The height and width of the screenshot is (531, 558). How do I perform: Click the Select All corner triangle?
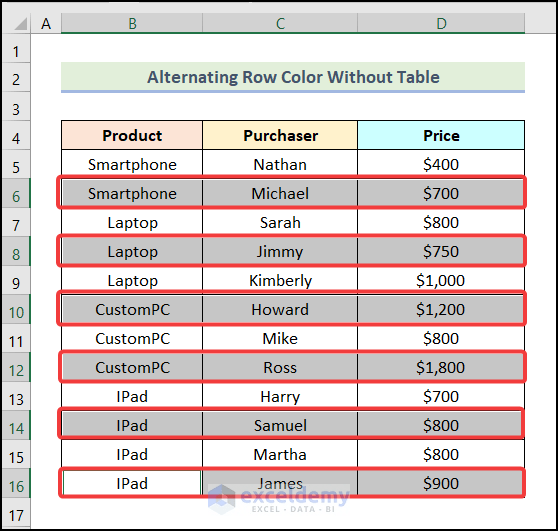point(21,24)
